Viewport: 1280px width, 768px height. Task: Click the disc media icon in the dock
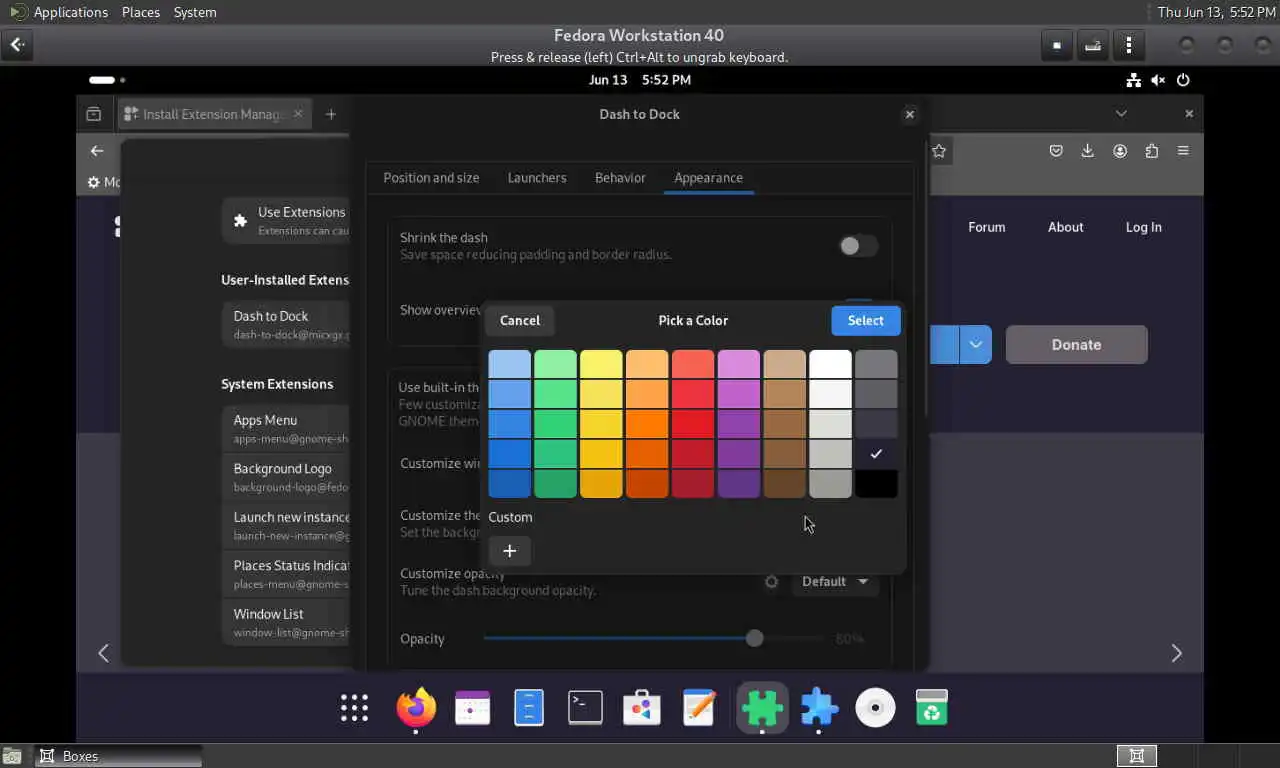tap(875, 708)
